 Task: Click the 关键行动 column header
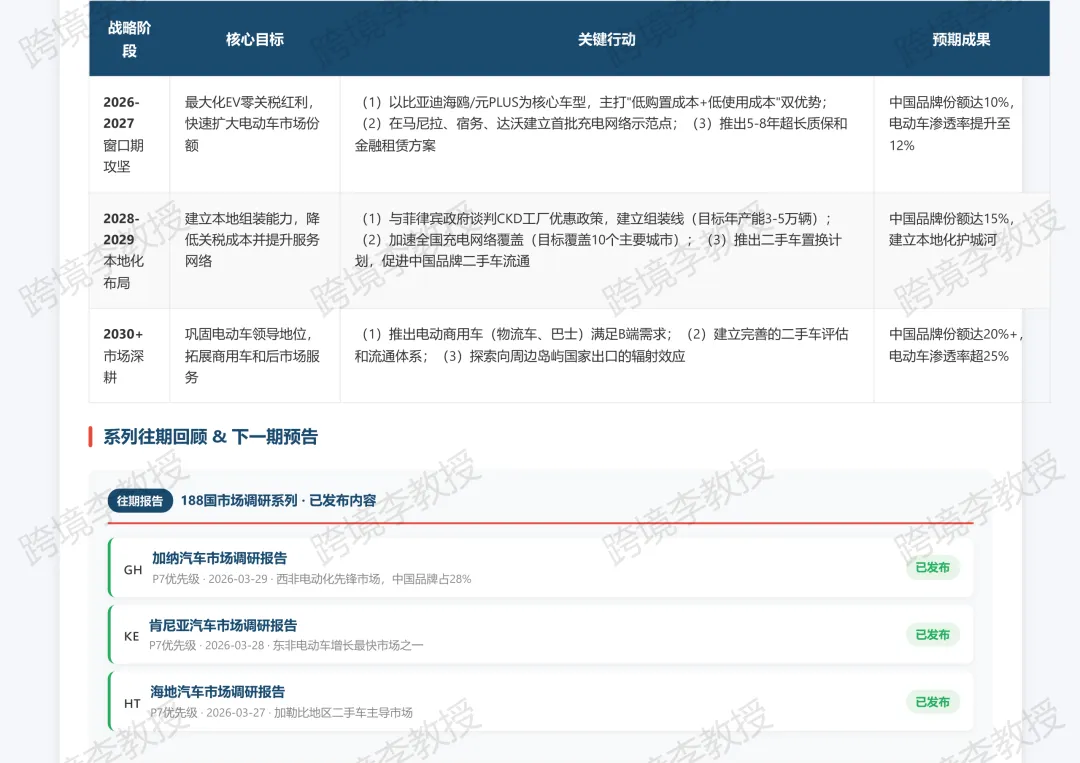pyautogui.click(x=607, y=39)
